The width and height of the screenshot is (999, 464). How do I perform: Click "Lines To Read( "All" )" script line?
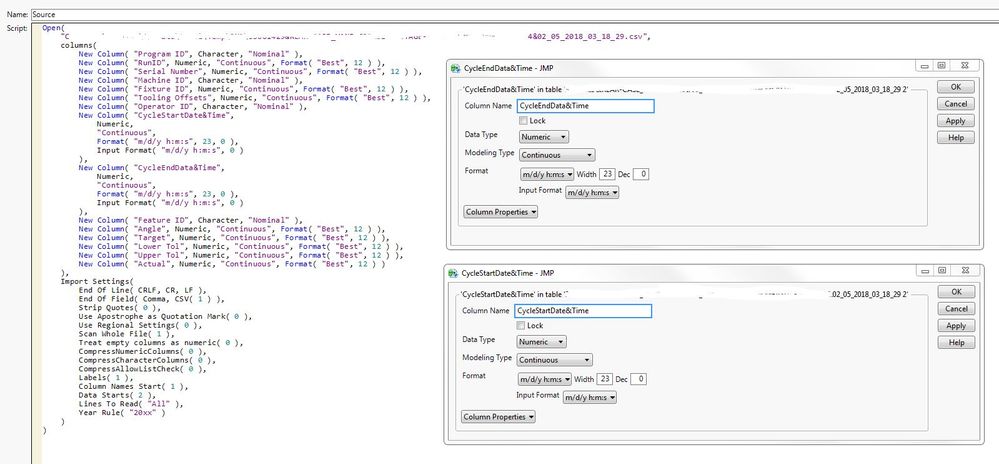point(131,403)
